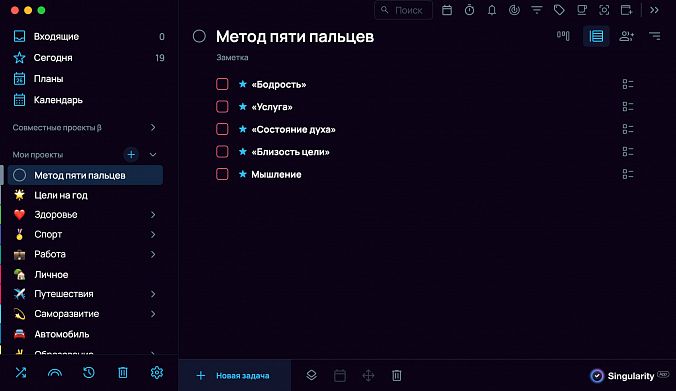Screen dimensions: 676x391
Task: Collapse the Мои проекты section
Action: tap(153, 154)
